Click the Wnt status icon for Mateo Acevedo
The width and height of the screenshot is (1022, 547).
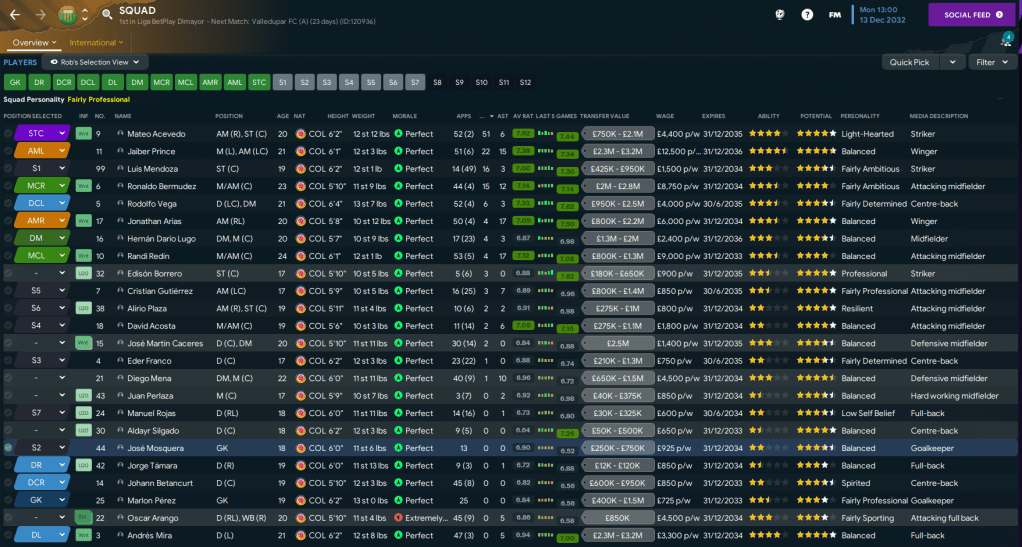(84, 134)
